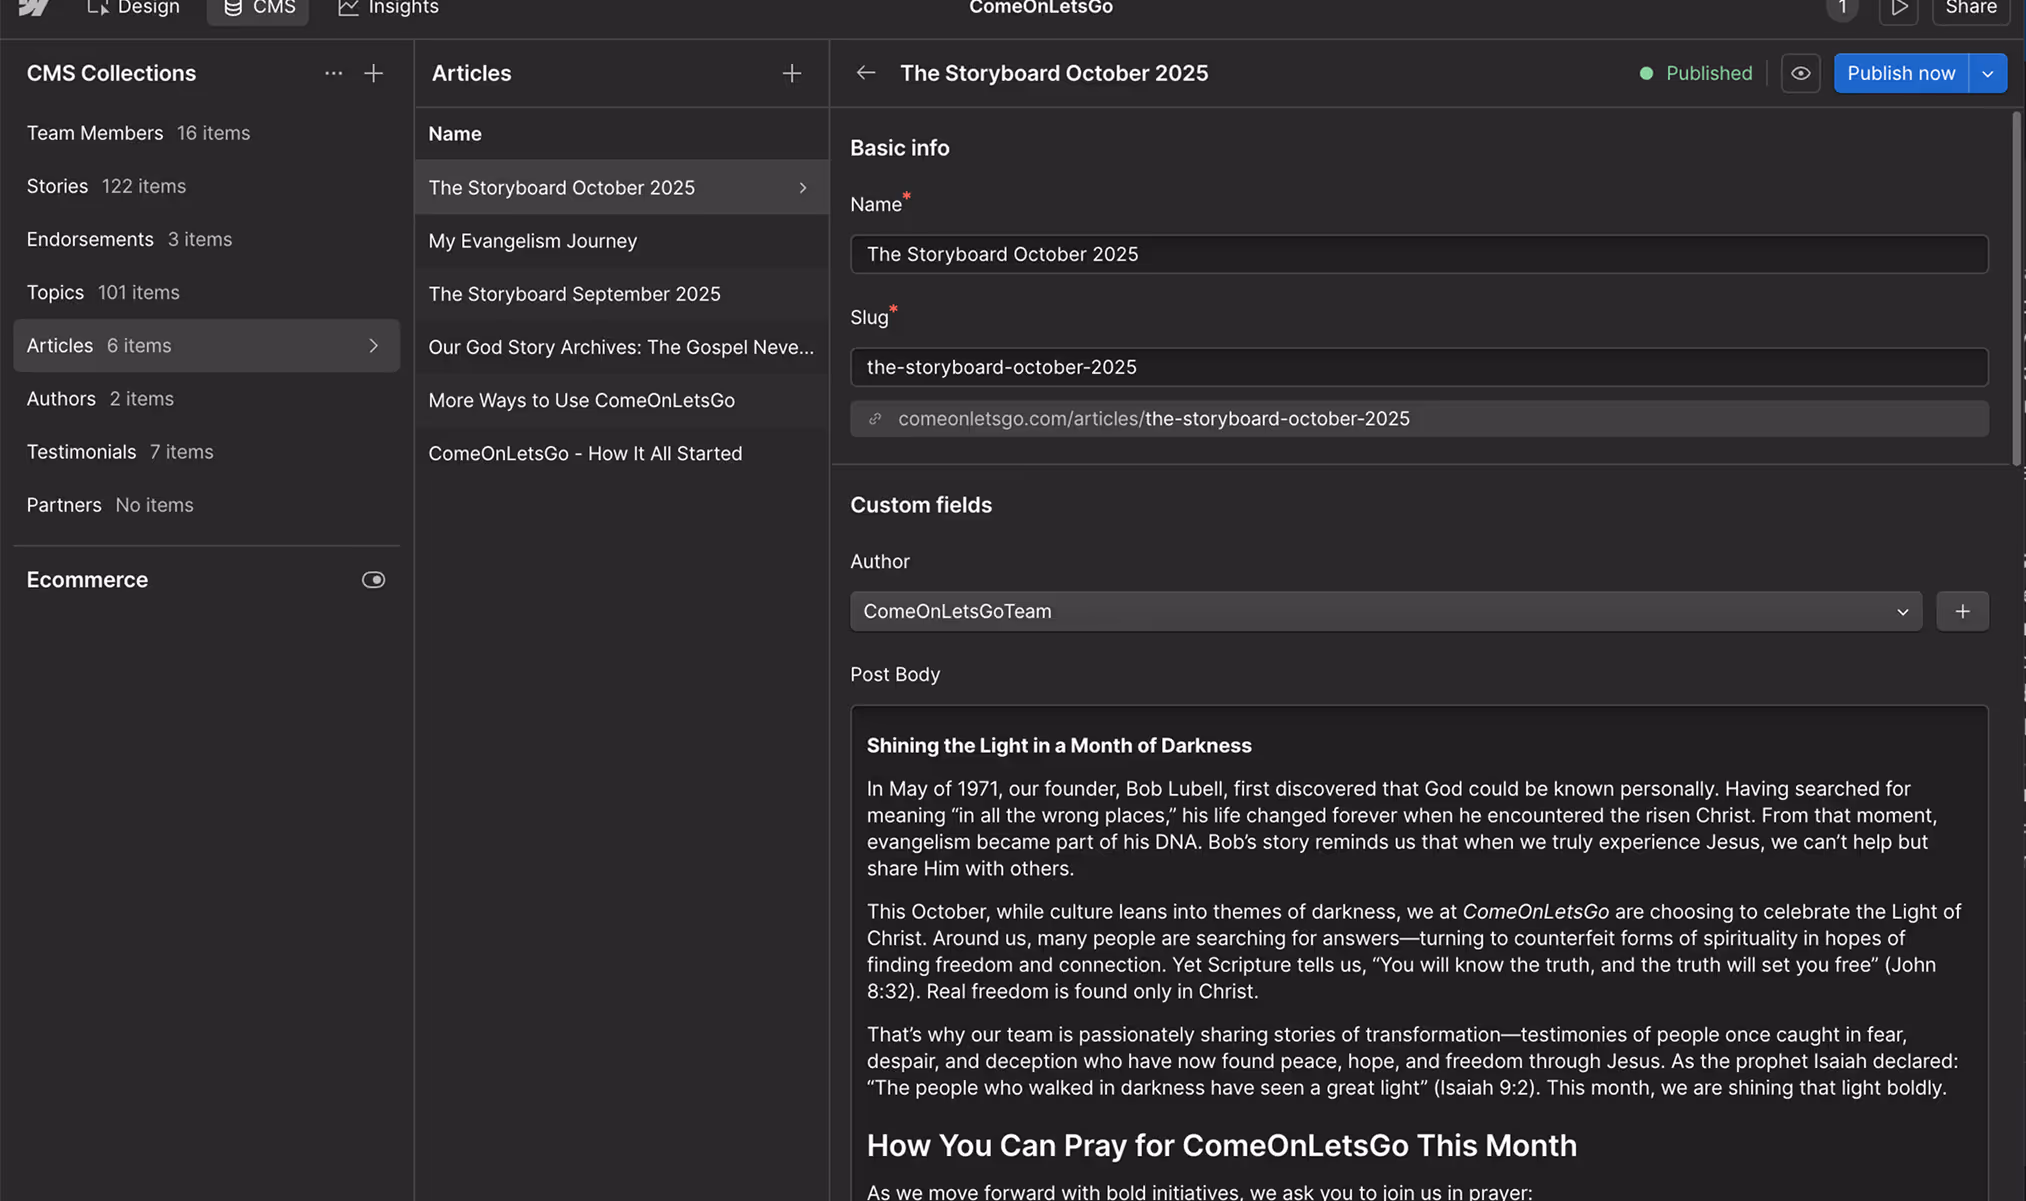
Task: Click the Webflow logo icon
Action: pos(34,8)
